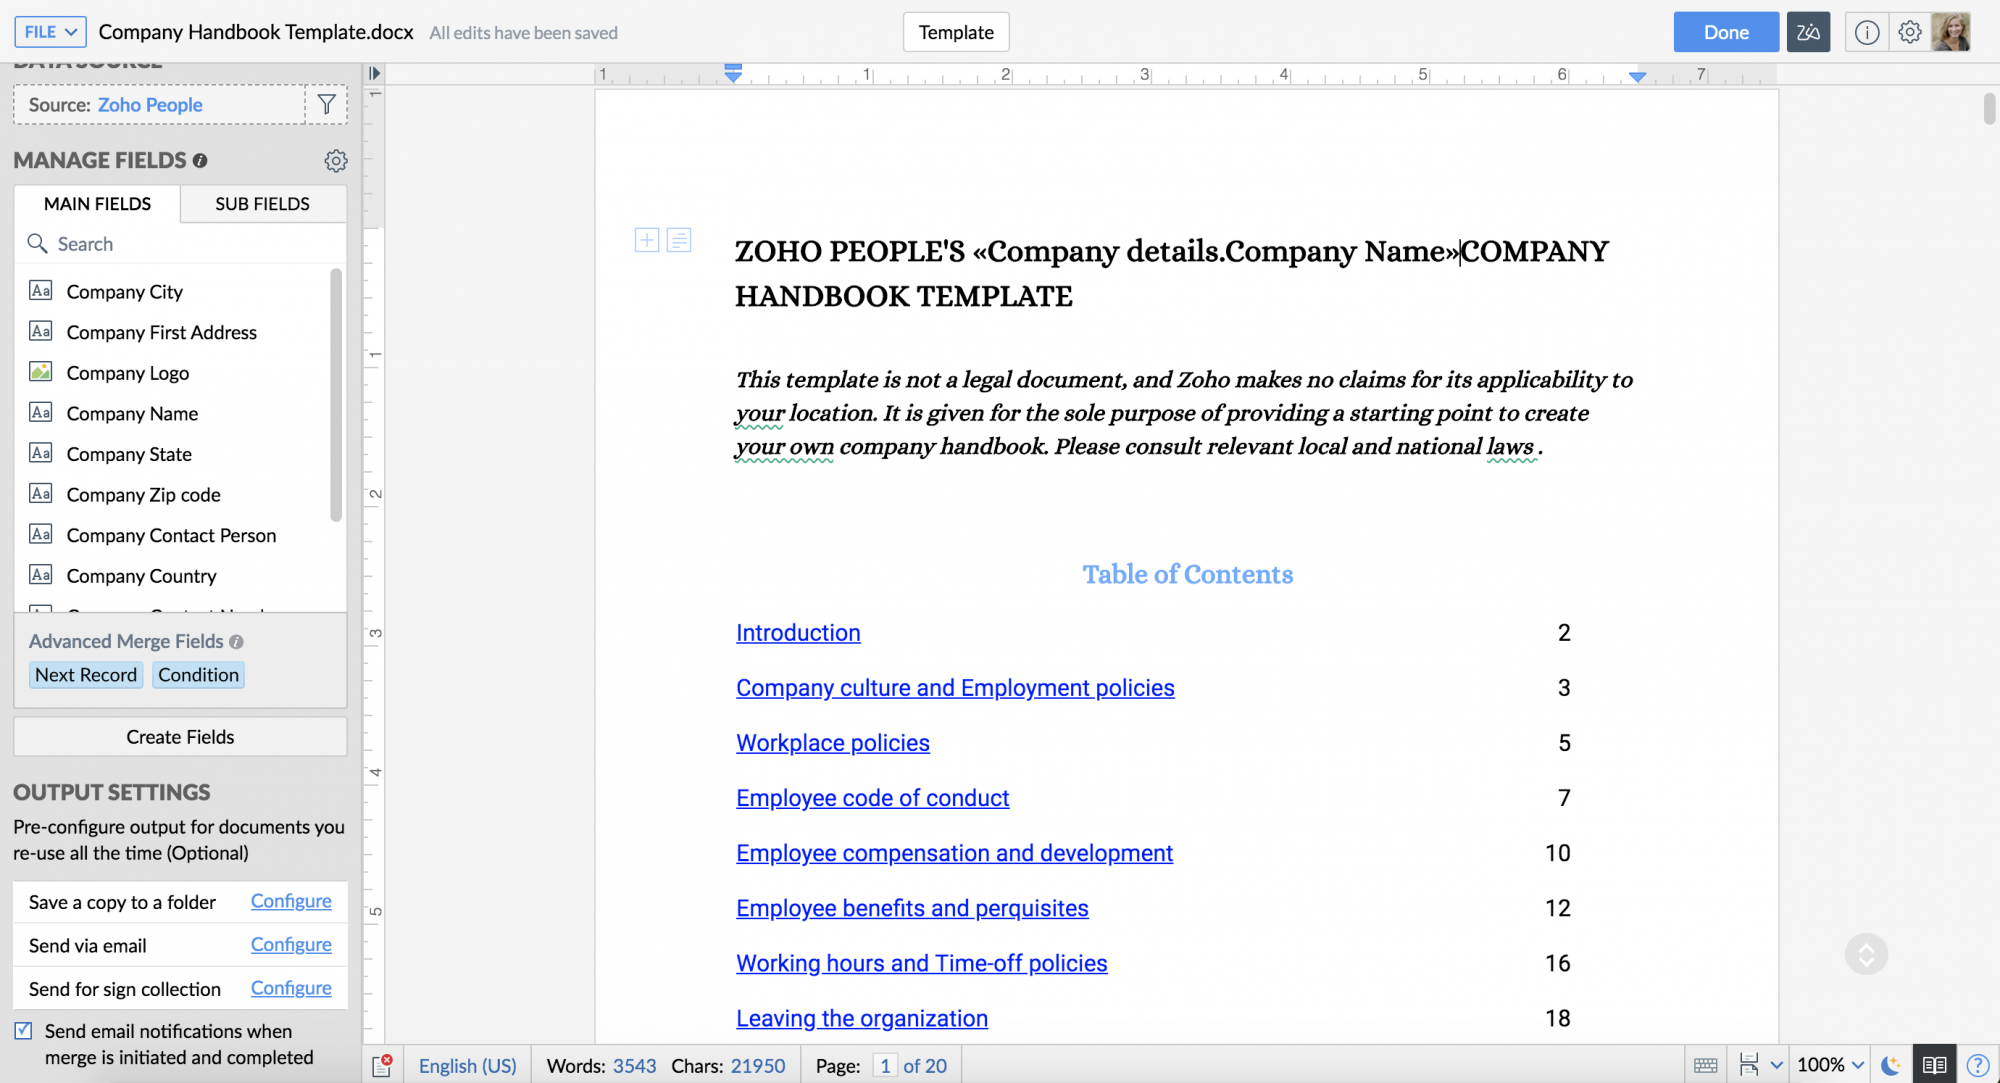Configure Save a copy to a folder
2000x1083 pixels.
click(x=291, y=901)
